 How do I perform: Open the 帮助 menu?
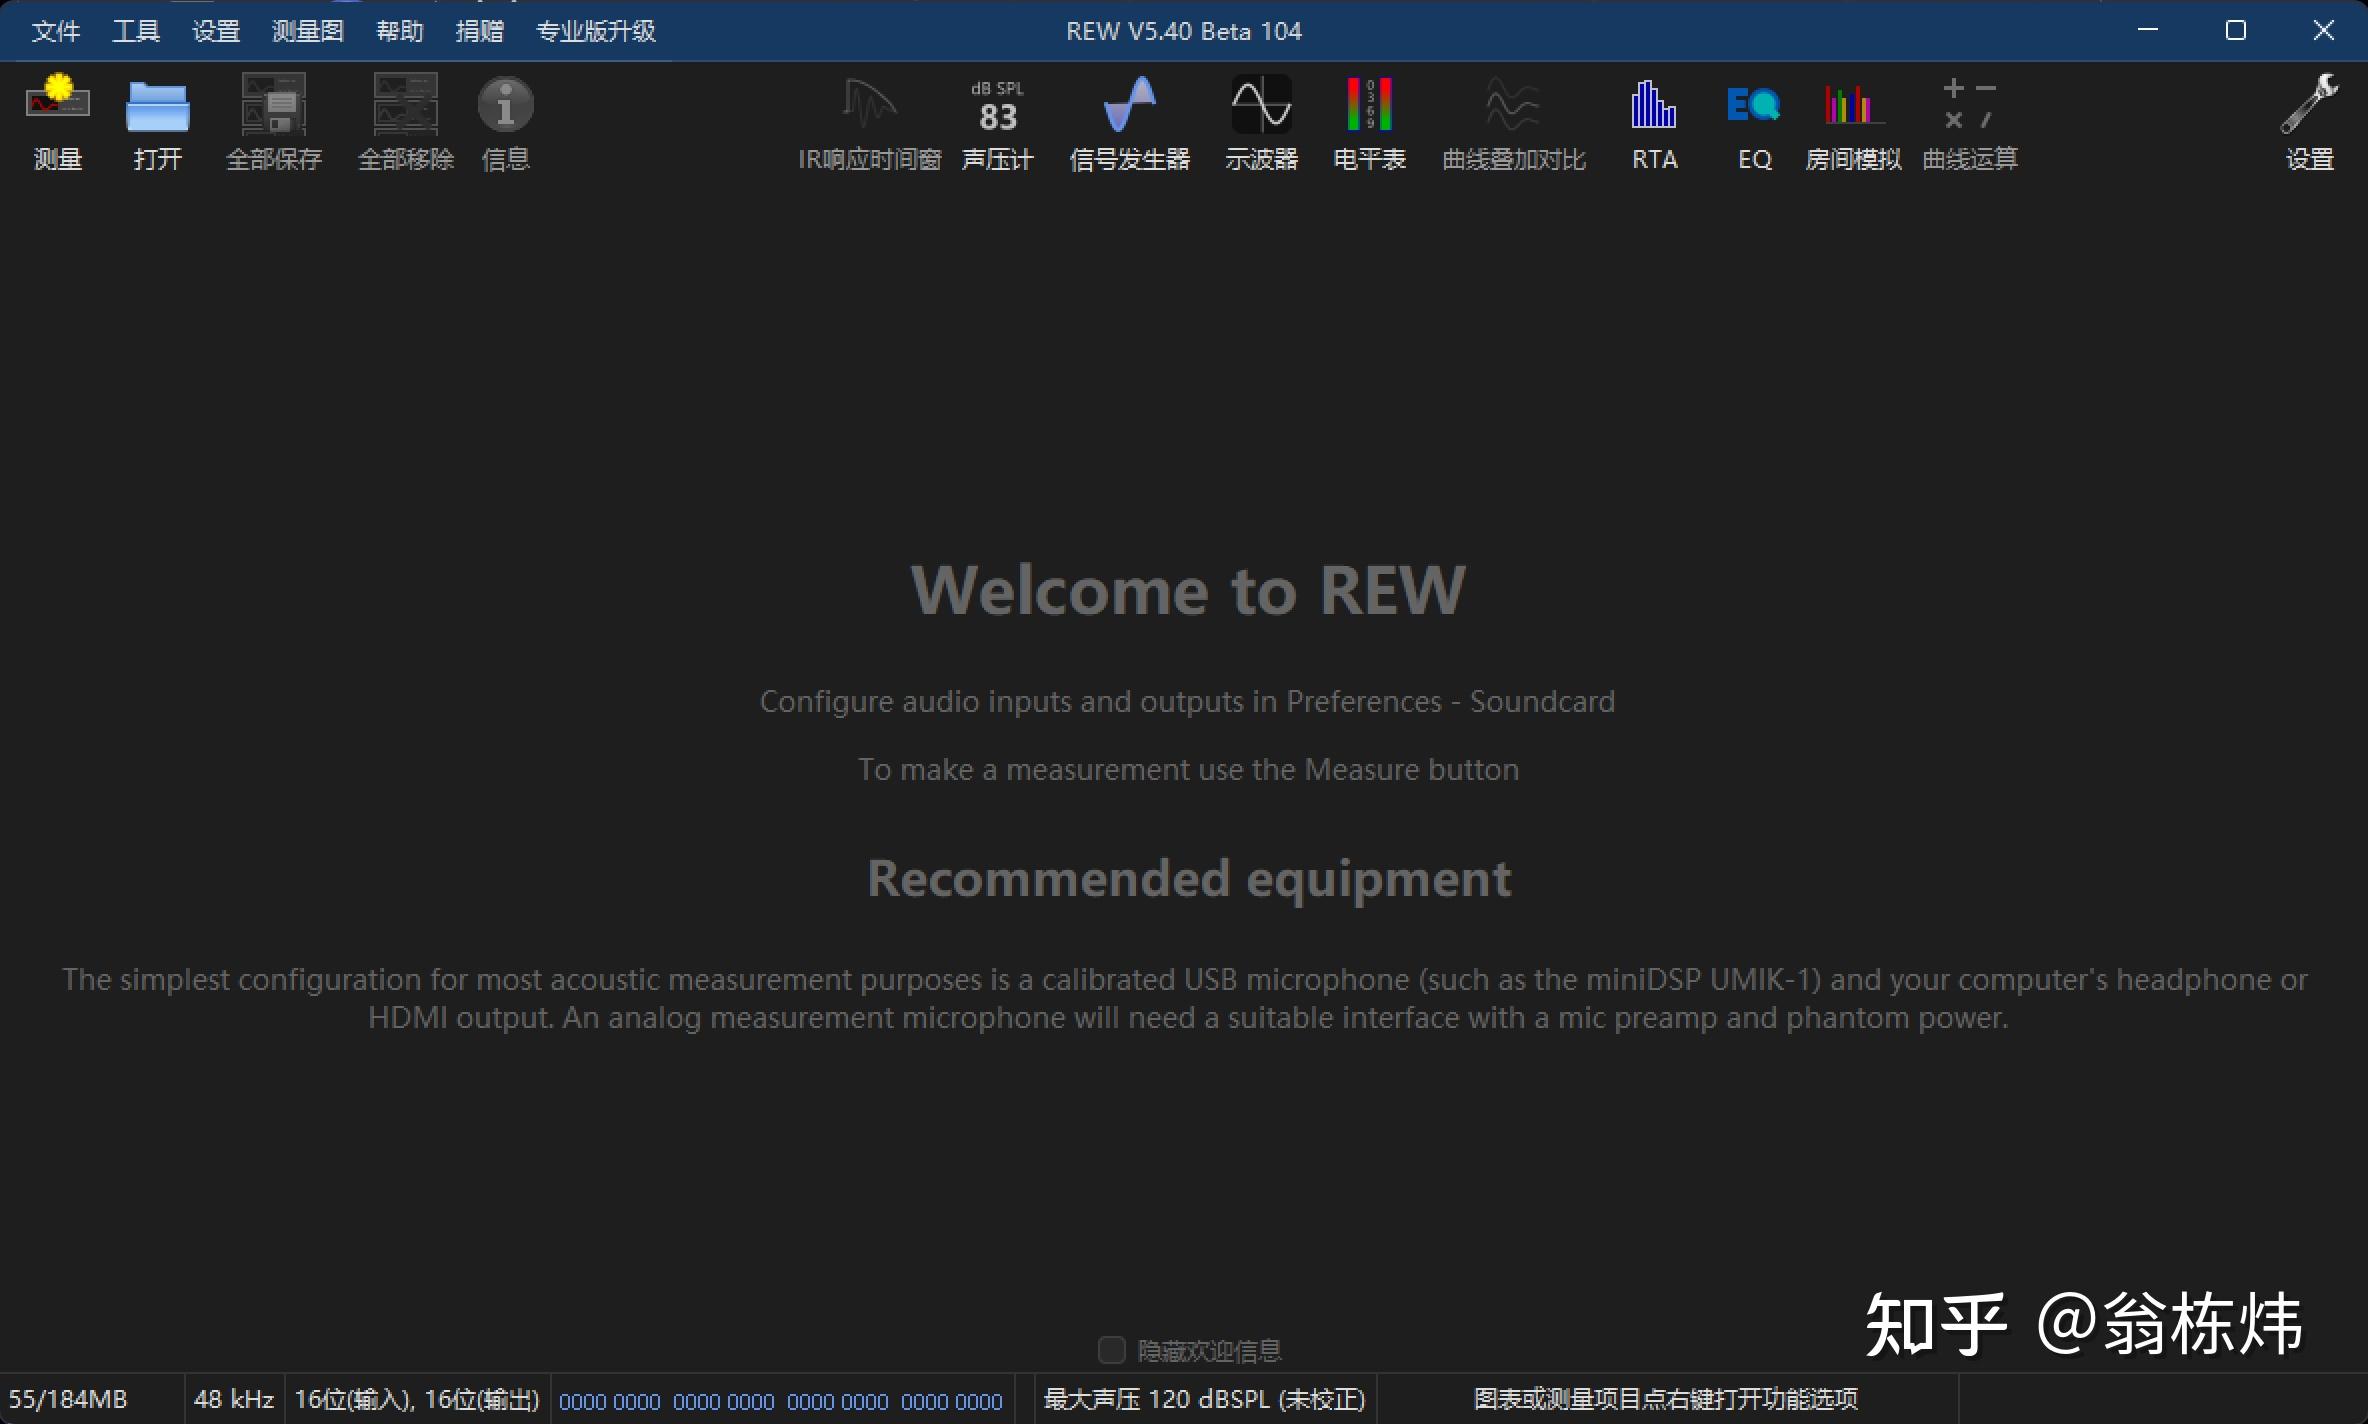400,31
